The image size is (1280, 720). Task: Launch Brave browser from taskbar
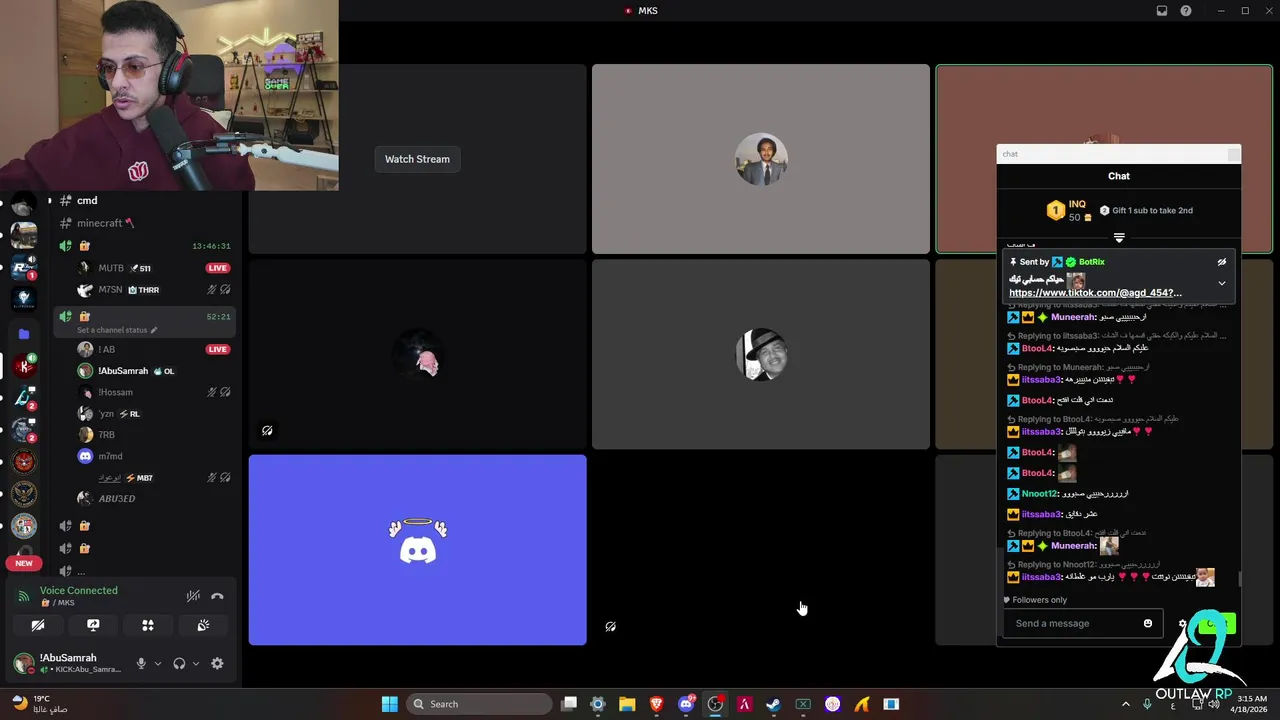pyautogui.click(x=656, y=704)
